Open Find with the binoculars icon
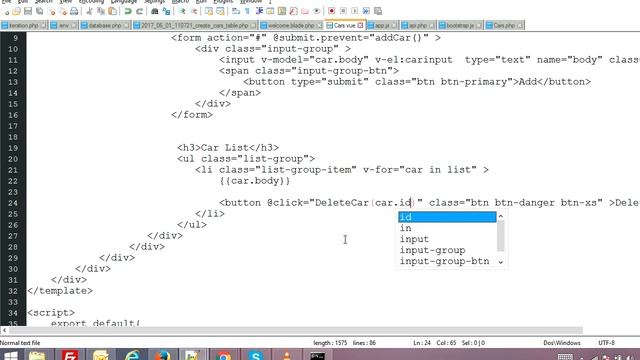 [x=155, y=11]
